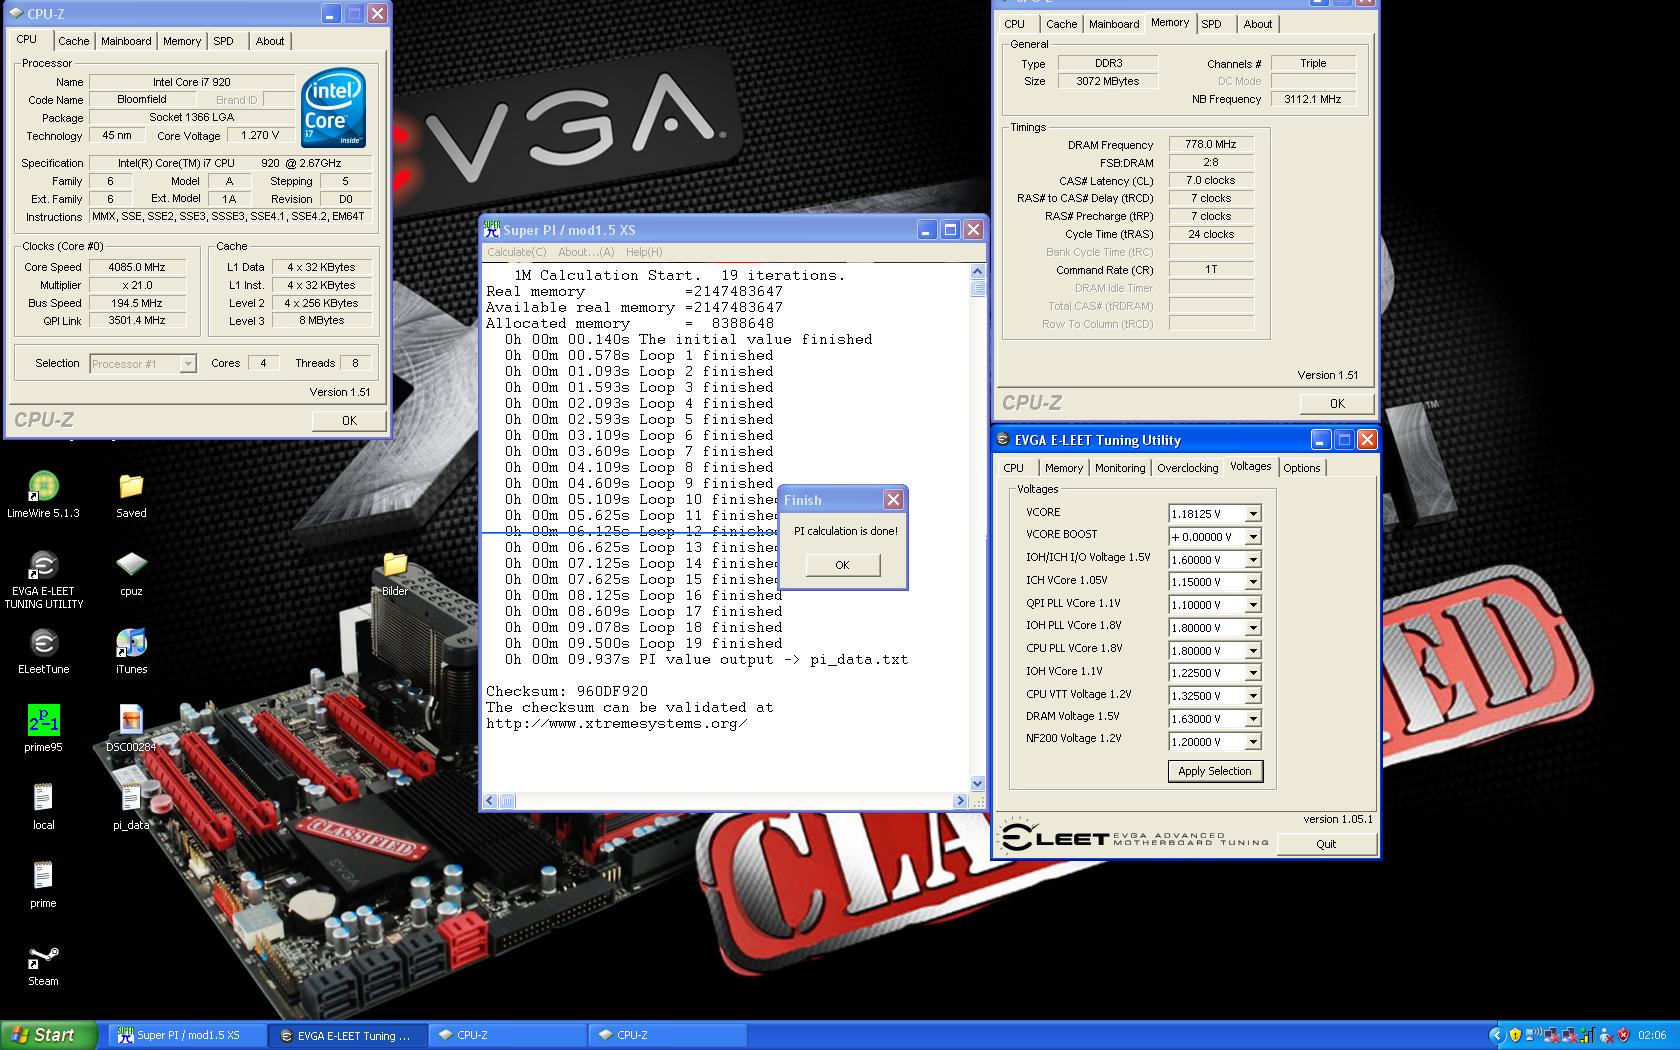Open the ELeetTune desktop icon
This screenshot has height=1050, width=1680.
click(x=43, y=643)
